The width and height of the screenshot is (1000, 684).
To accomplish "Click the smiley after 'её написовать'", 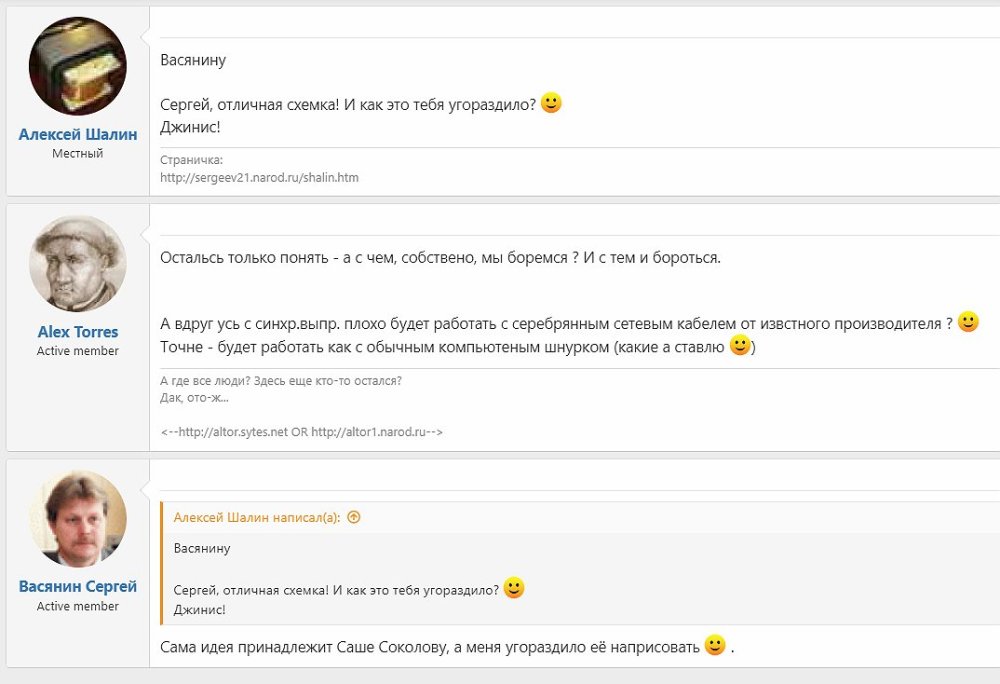I will [714, 645].
